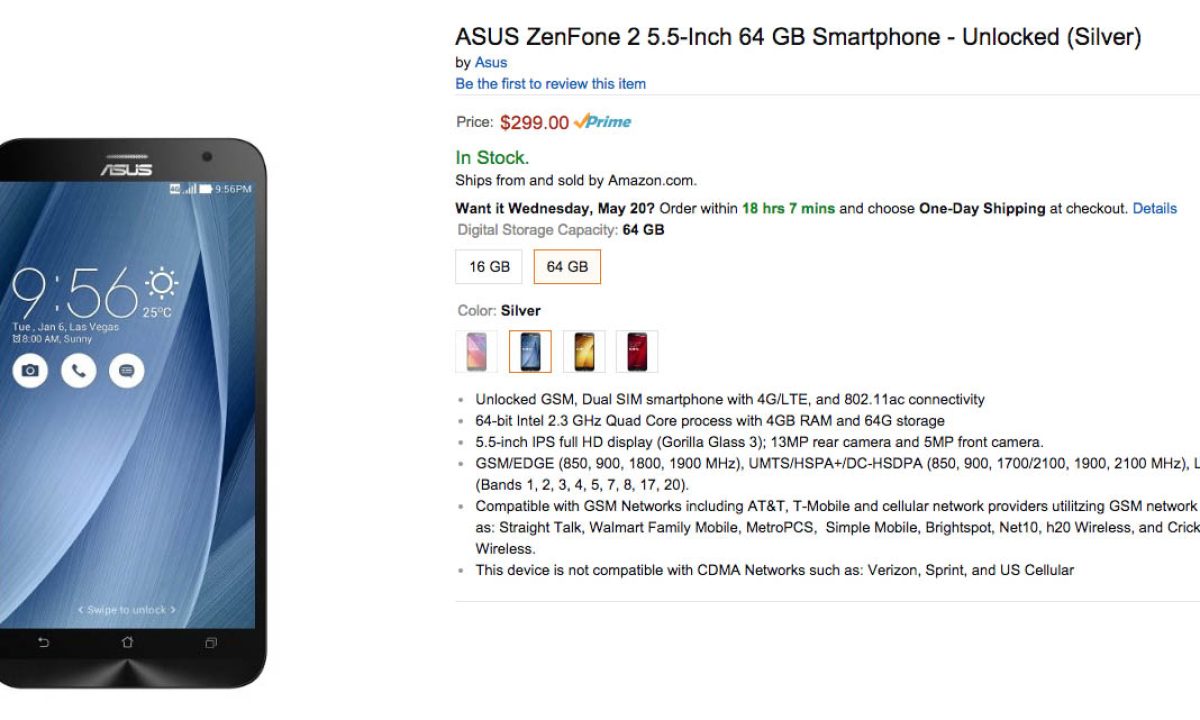Open the Asus brand link

[490, 62]
